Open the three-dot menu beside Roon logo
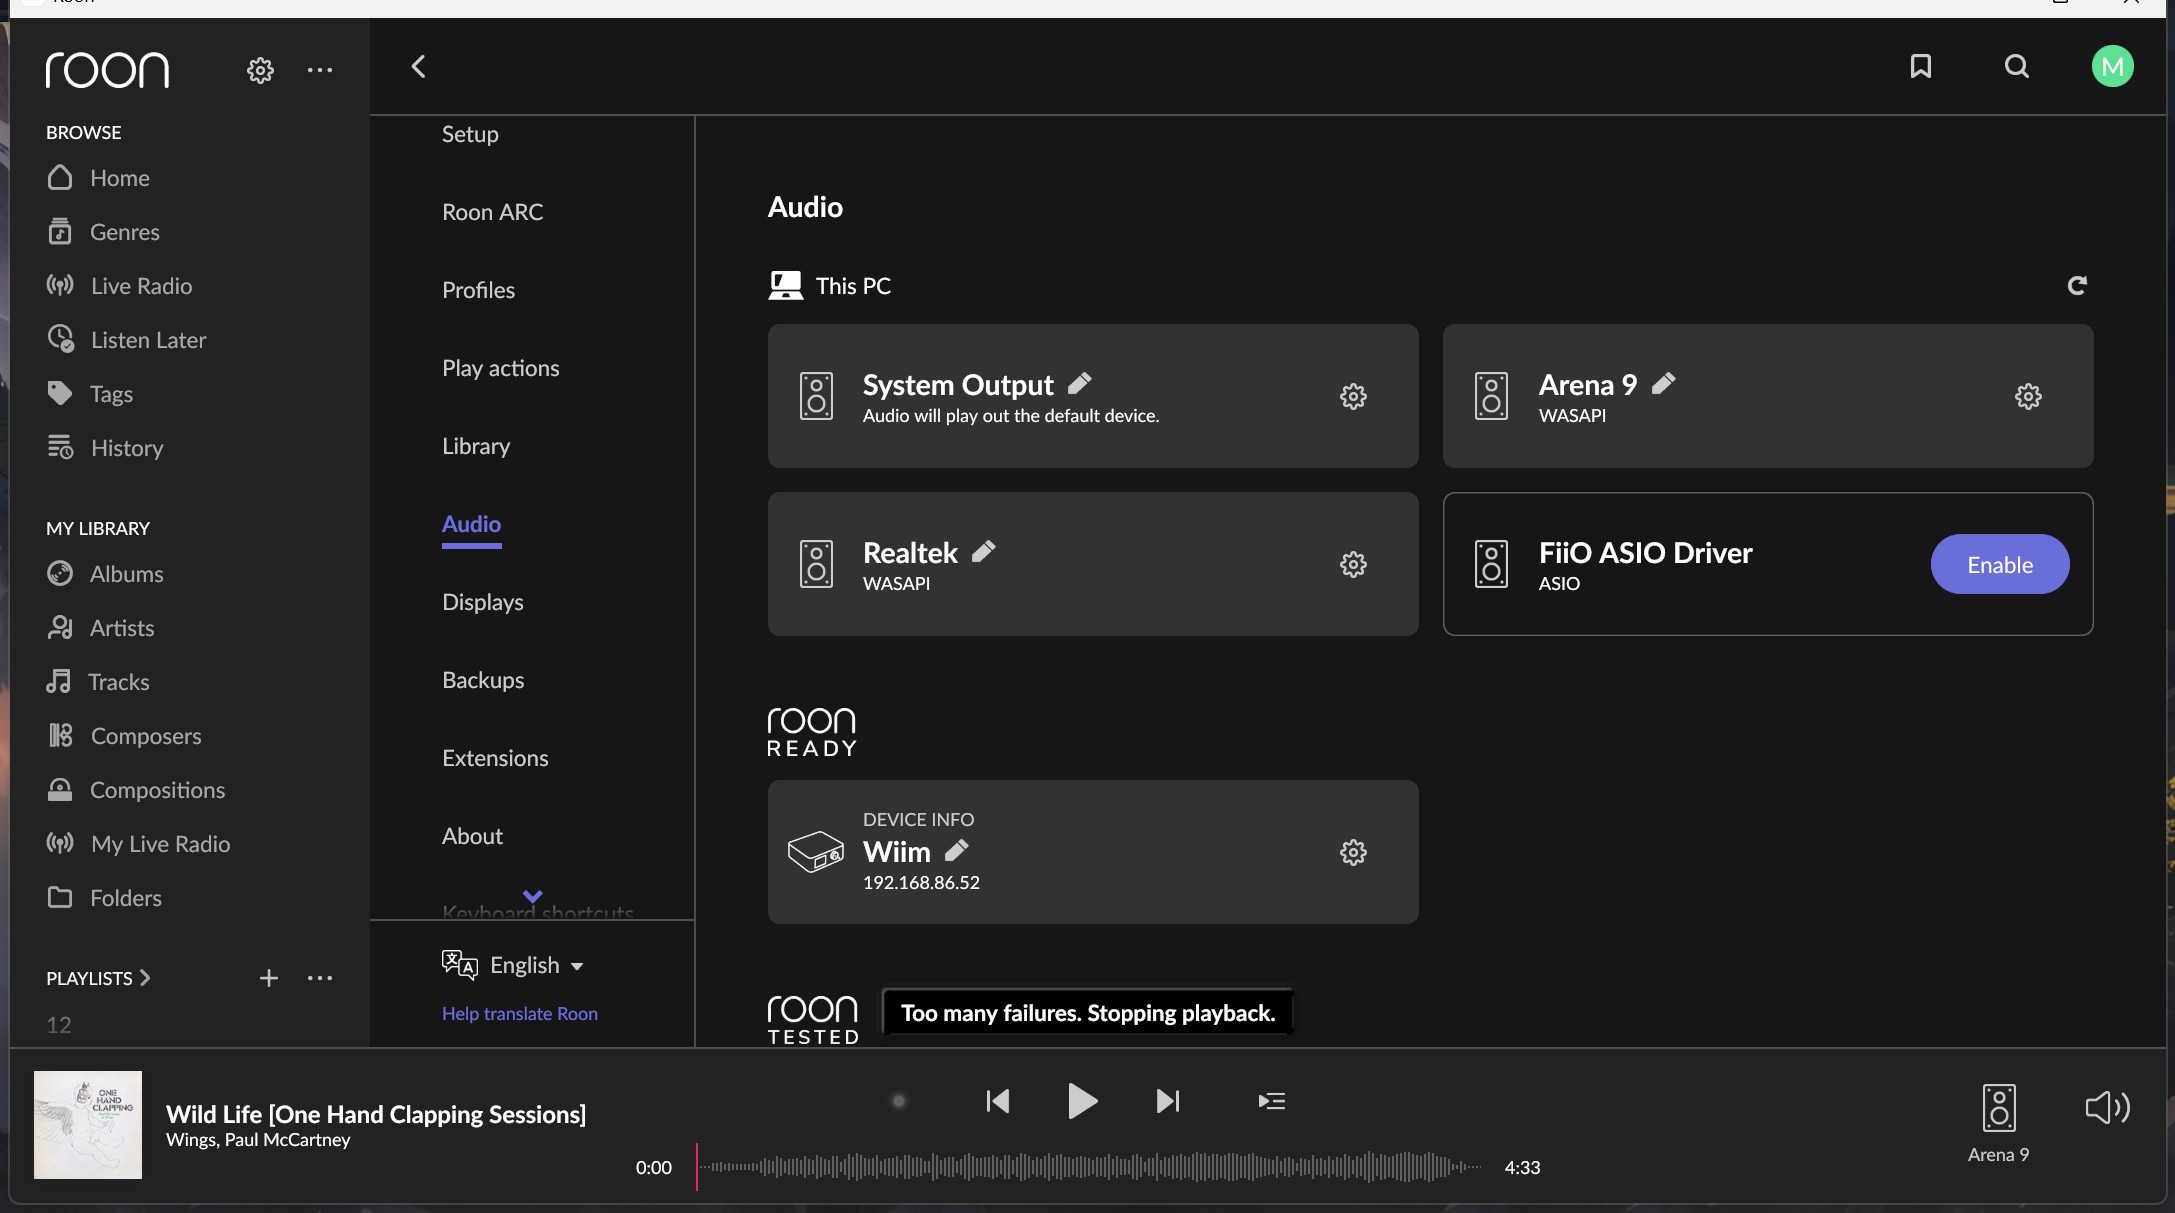 (x=320, y=70)
